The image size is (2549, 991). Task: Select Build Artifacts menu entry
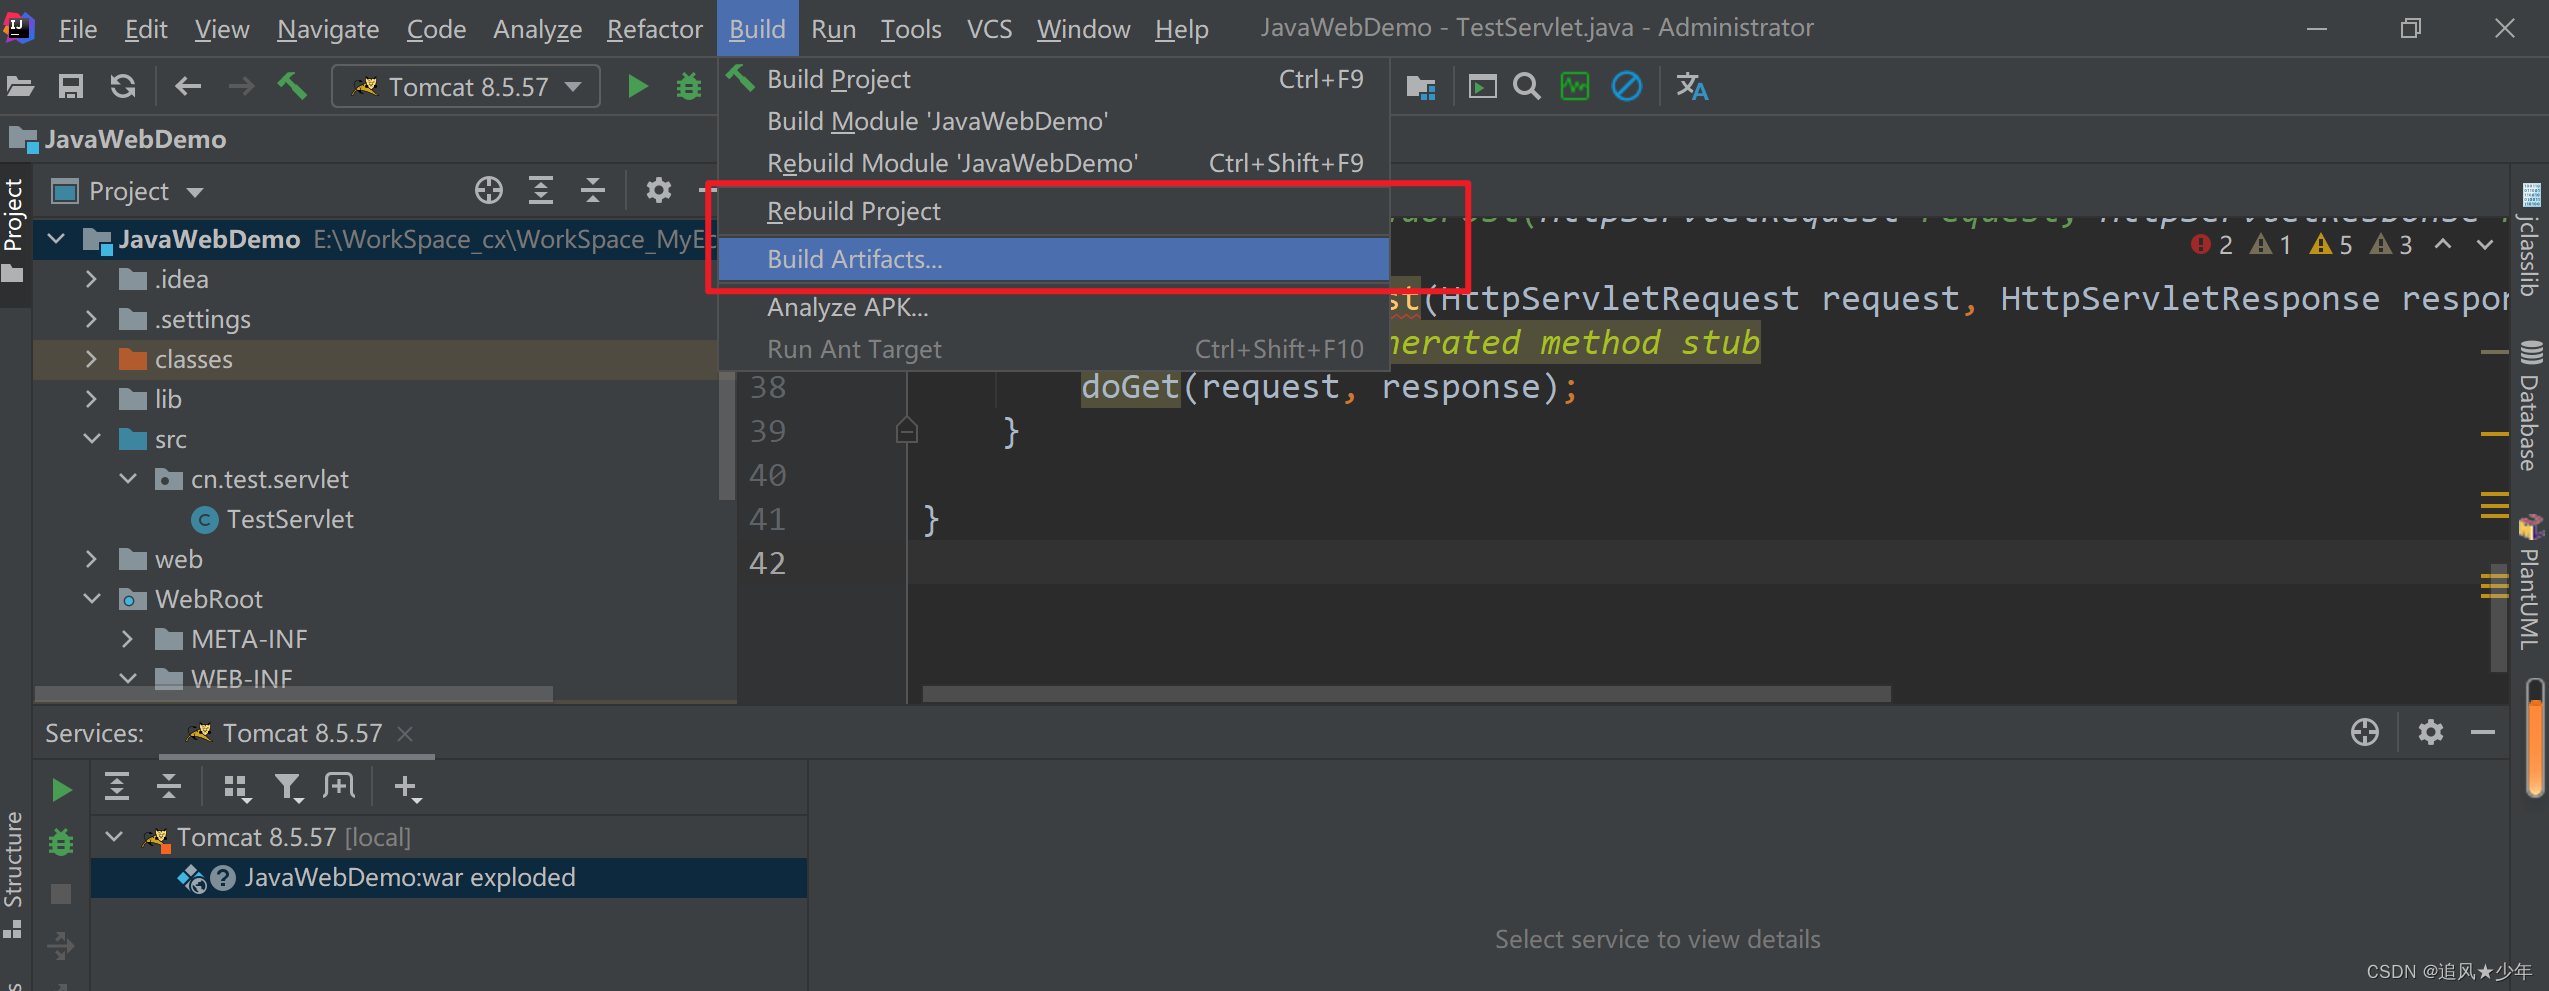(x=1054, y=259)
